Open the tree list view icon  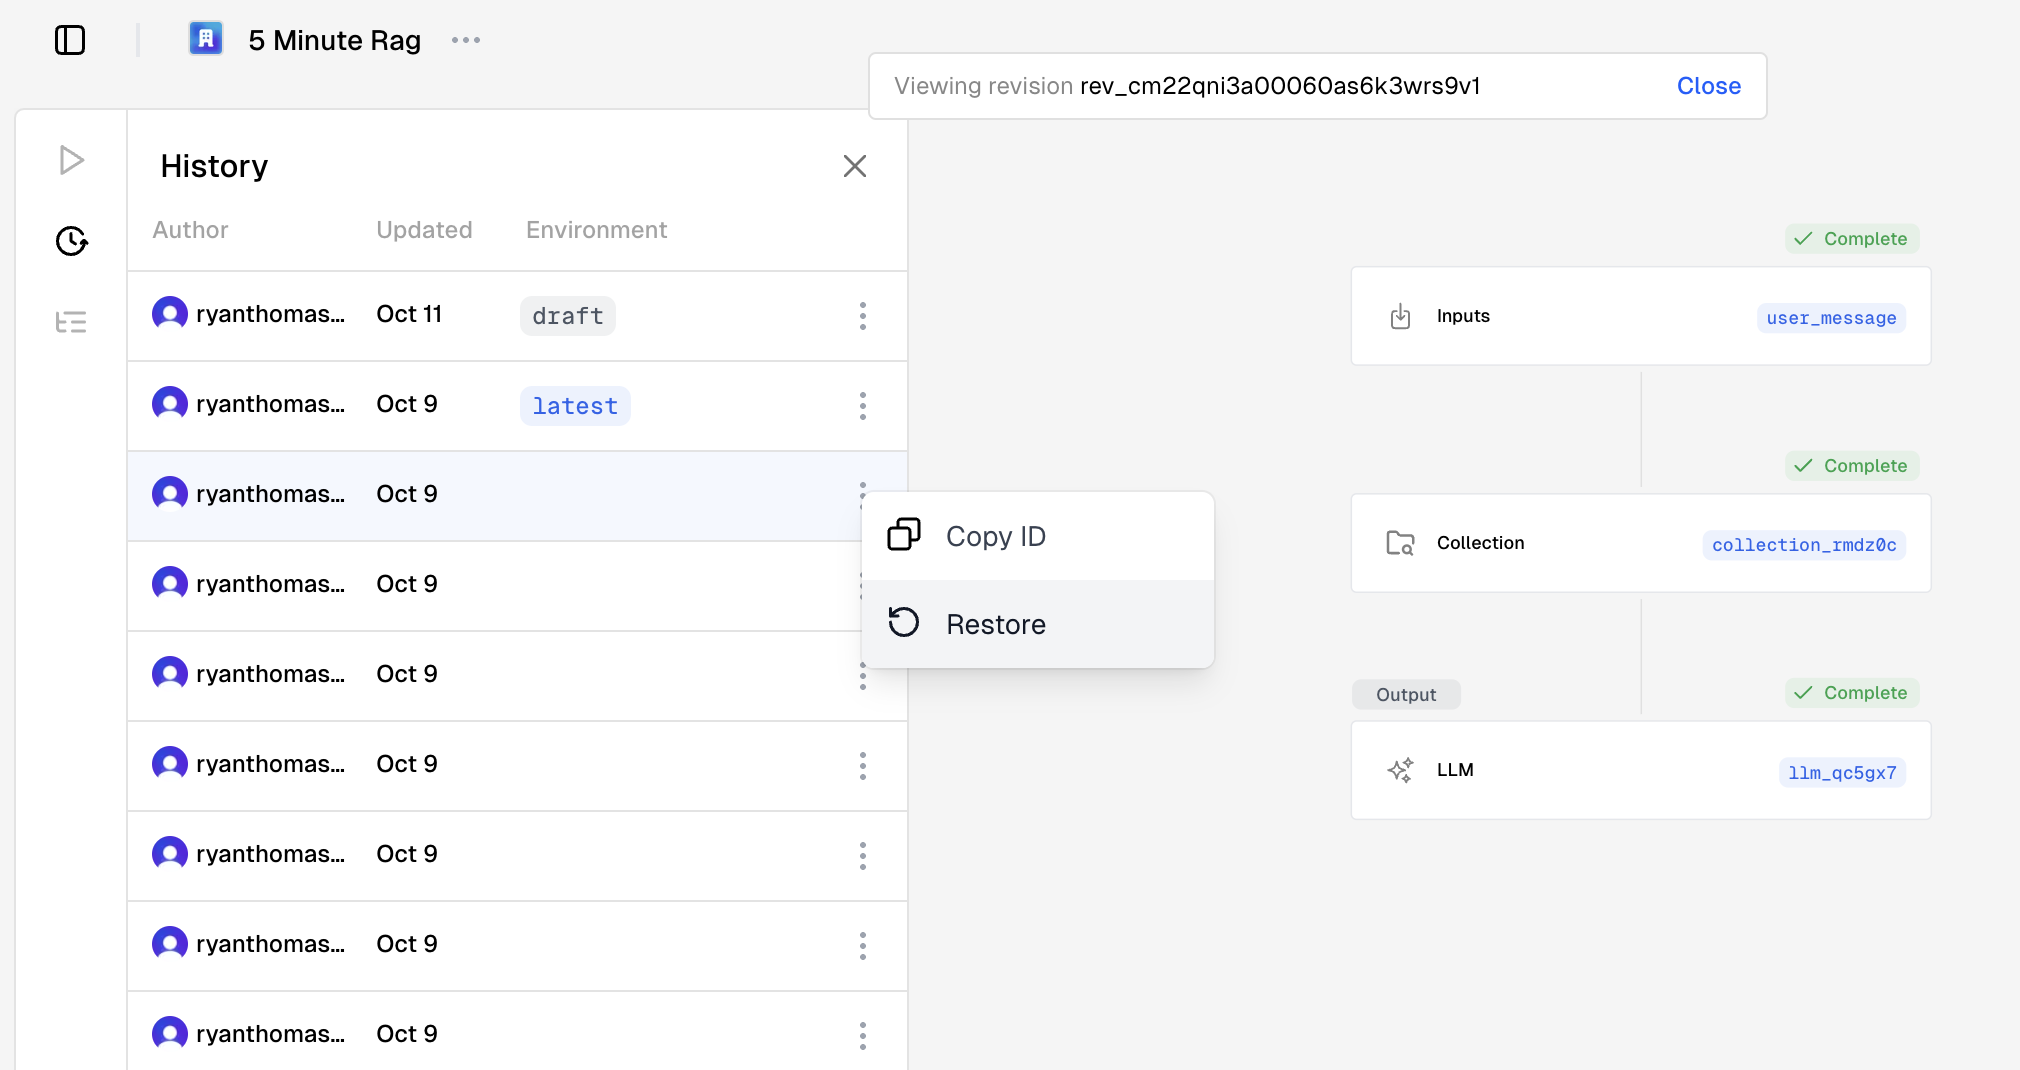point(71,322)
